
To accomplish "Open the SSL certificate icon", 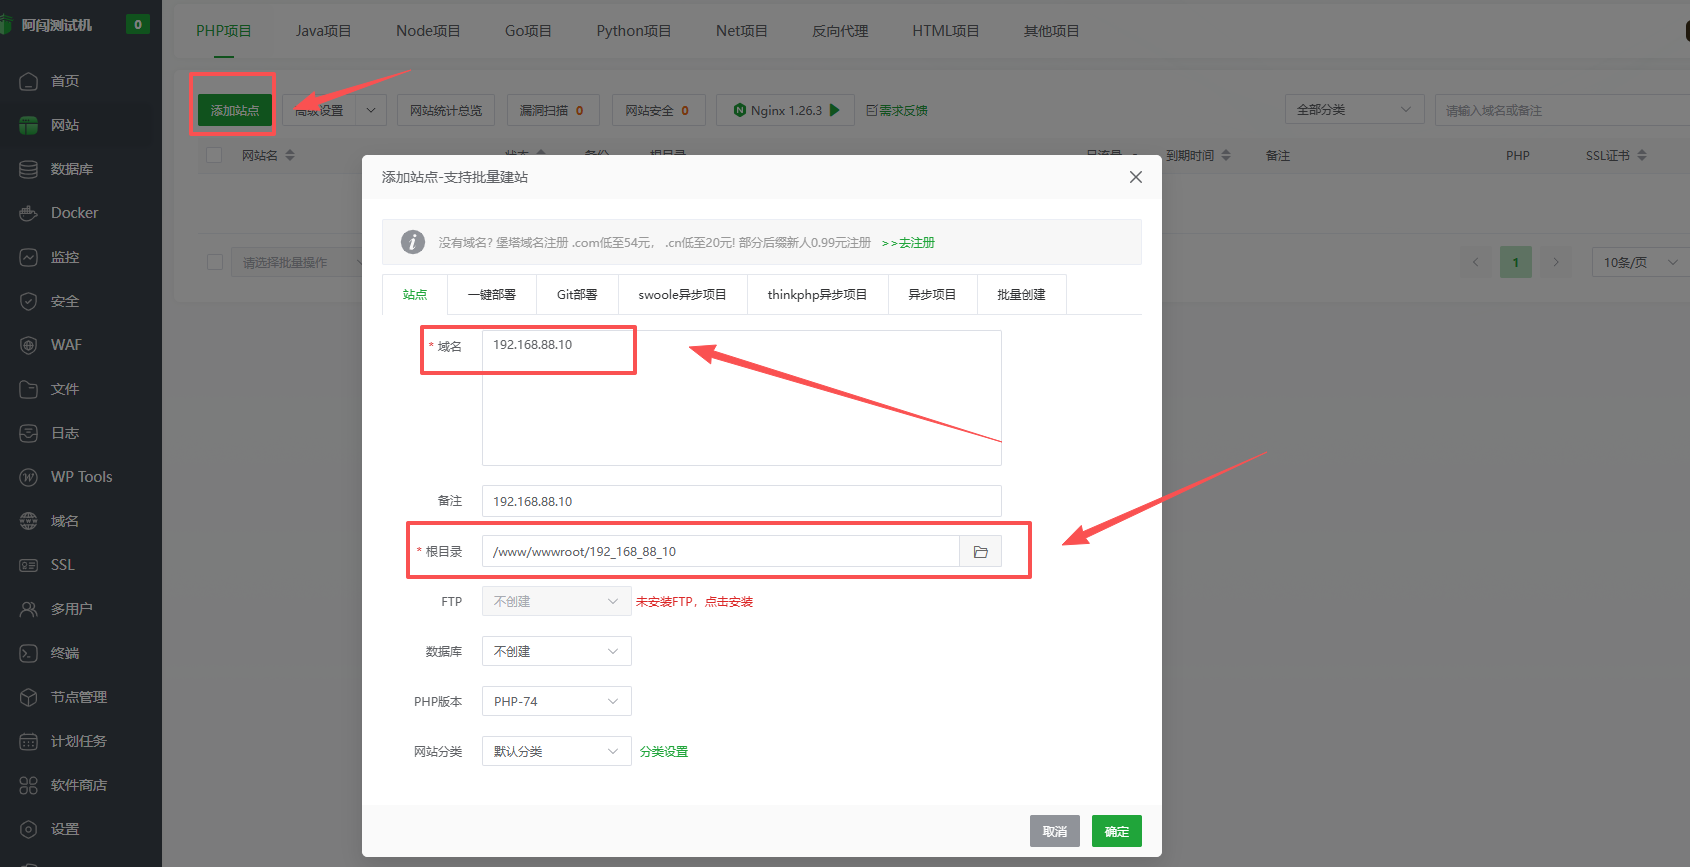I will [x=29, y=565].
